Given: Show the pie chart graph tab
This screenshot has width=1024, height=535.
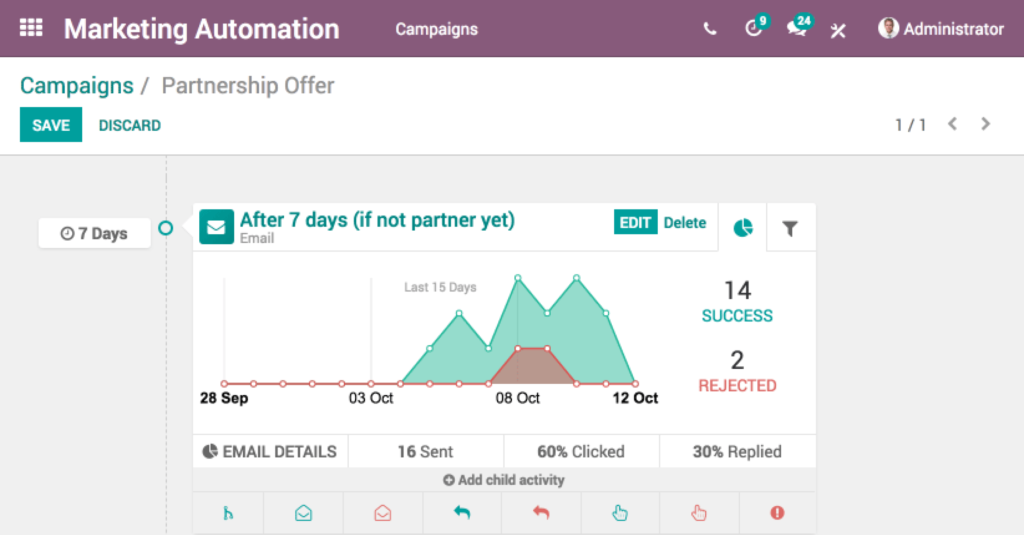Looking at the screenshot, I should [743, 228].
